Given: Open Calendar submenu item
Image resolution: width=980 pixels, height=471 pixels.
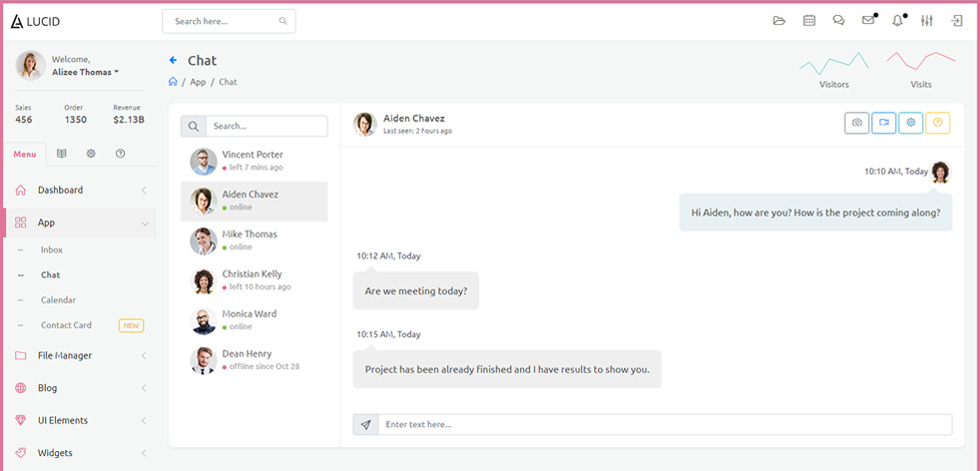Looking at the screenshot, I should 58,300.
